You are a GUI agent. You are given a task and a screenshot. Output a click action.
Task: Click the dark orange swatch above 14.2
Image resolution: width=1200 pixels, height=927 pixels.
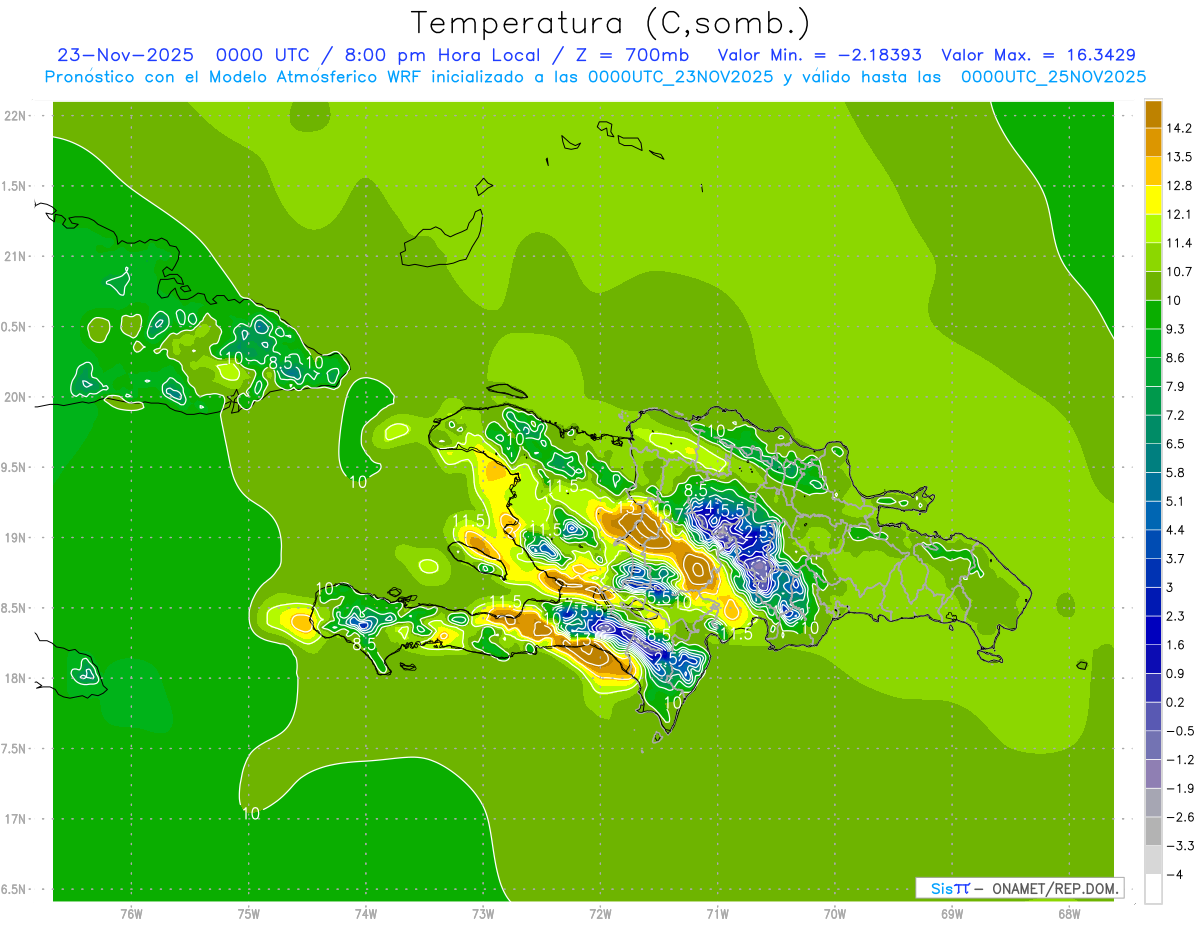click(x=1153, y=114)
